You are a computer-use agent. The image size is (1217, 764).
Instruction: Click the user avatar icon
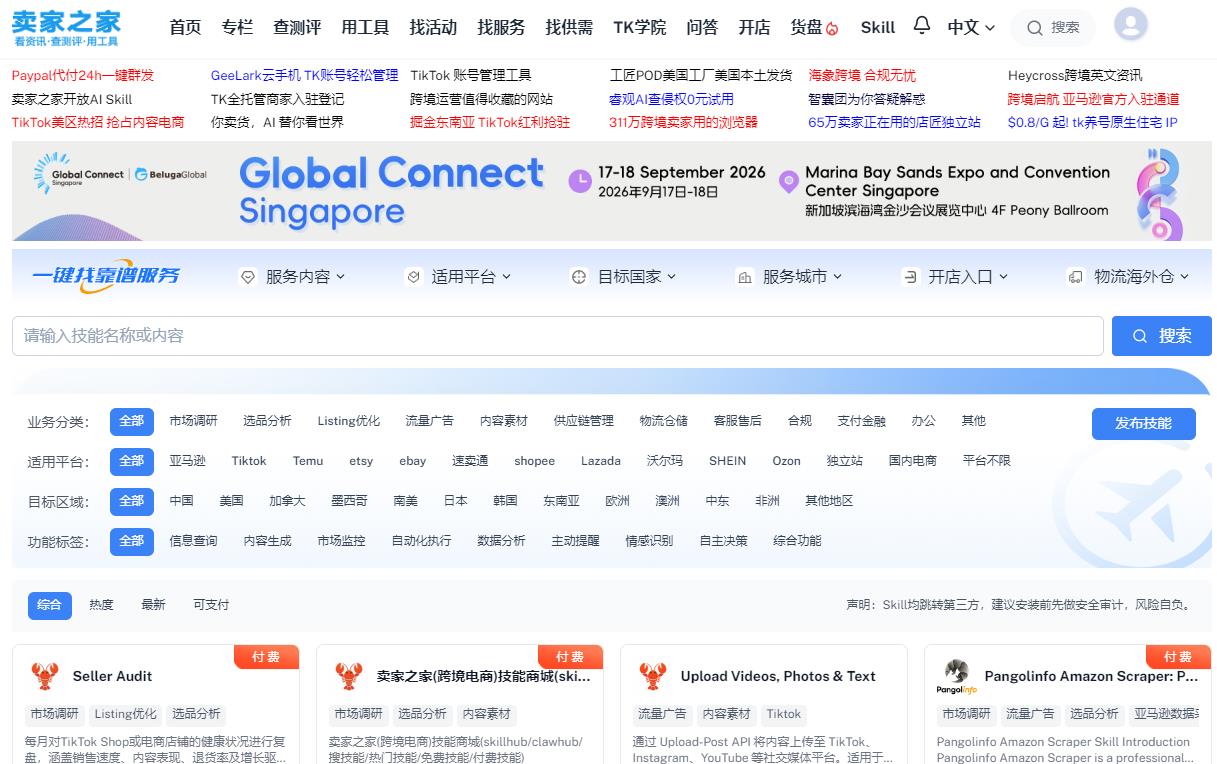tap(1130, 24)
